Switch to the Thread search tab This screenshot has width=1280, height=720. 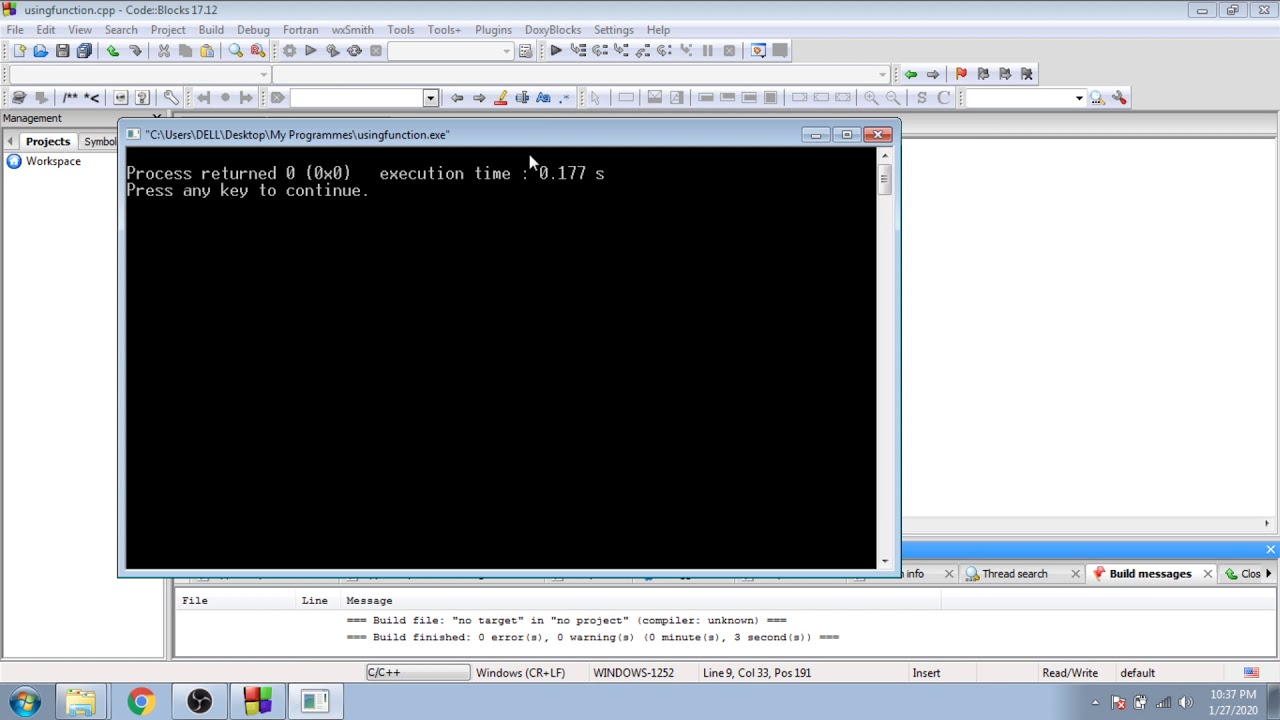click(x=1015, y=574)
